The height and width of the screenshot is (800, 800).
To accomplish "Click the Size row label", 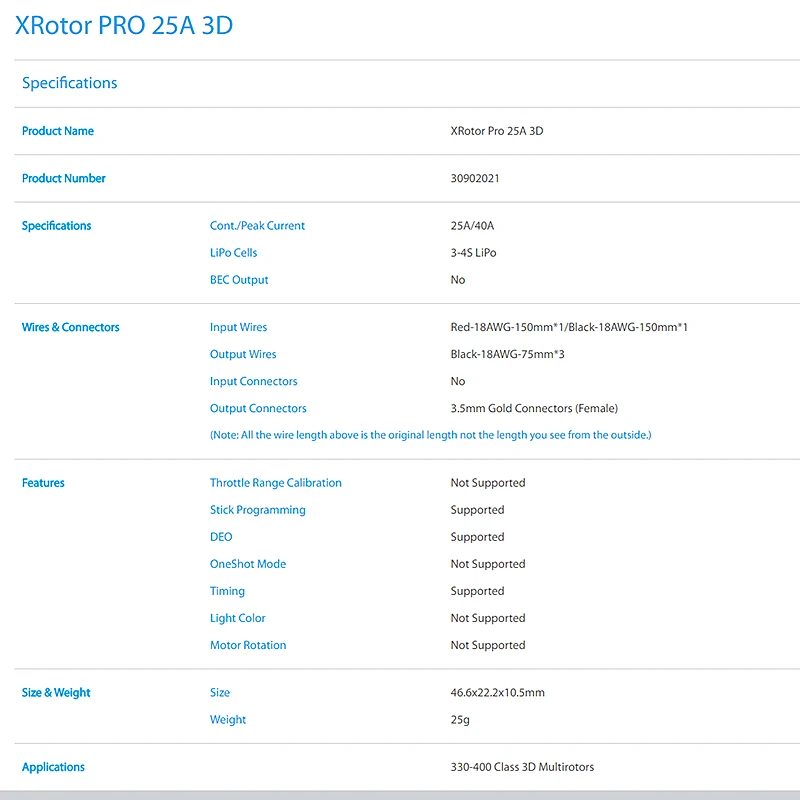I will 220,693.
